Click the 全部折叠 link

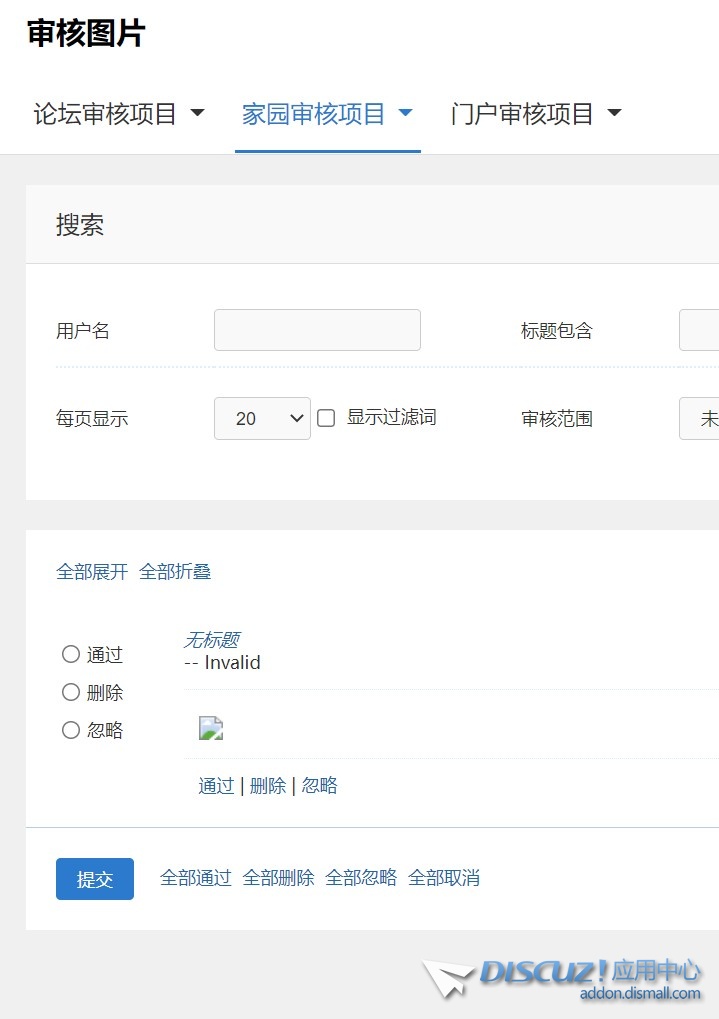tap(175, 572)
